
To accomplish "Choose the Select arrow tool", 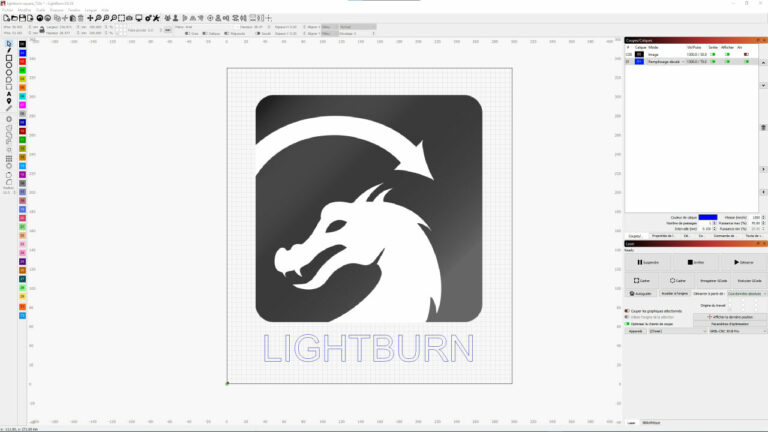I will [9, 44].
